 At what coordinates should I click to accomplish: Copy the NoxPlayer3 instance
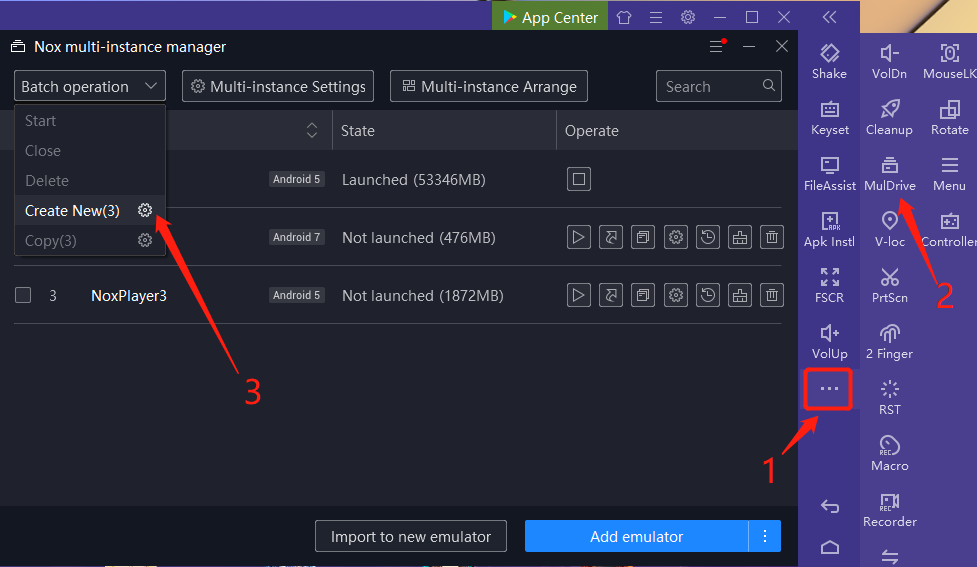[643, 295]
